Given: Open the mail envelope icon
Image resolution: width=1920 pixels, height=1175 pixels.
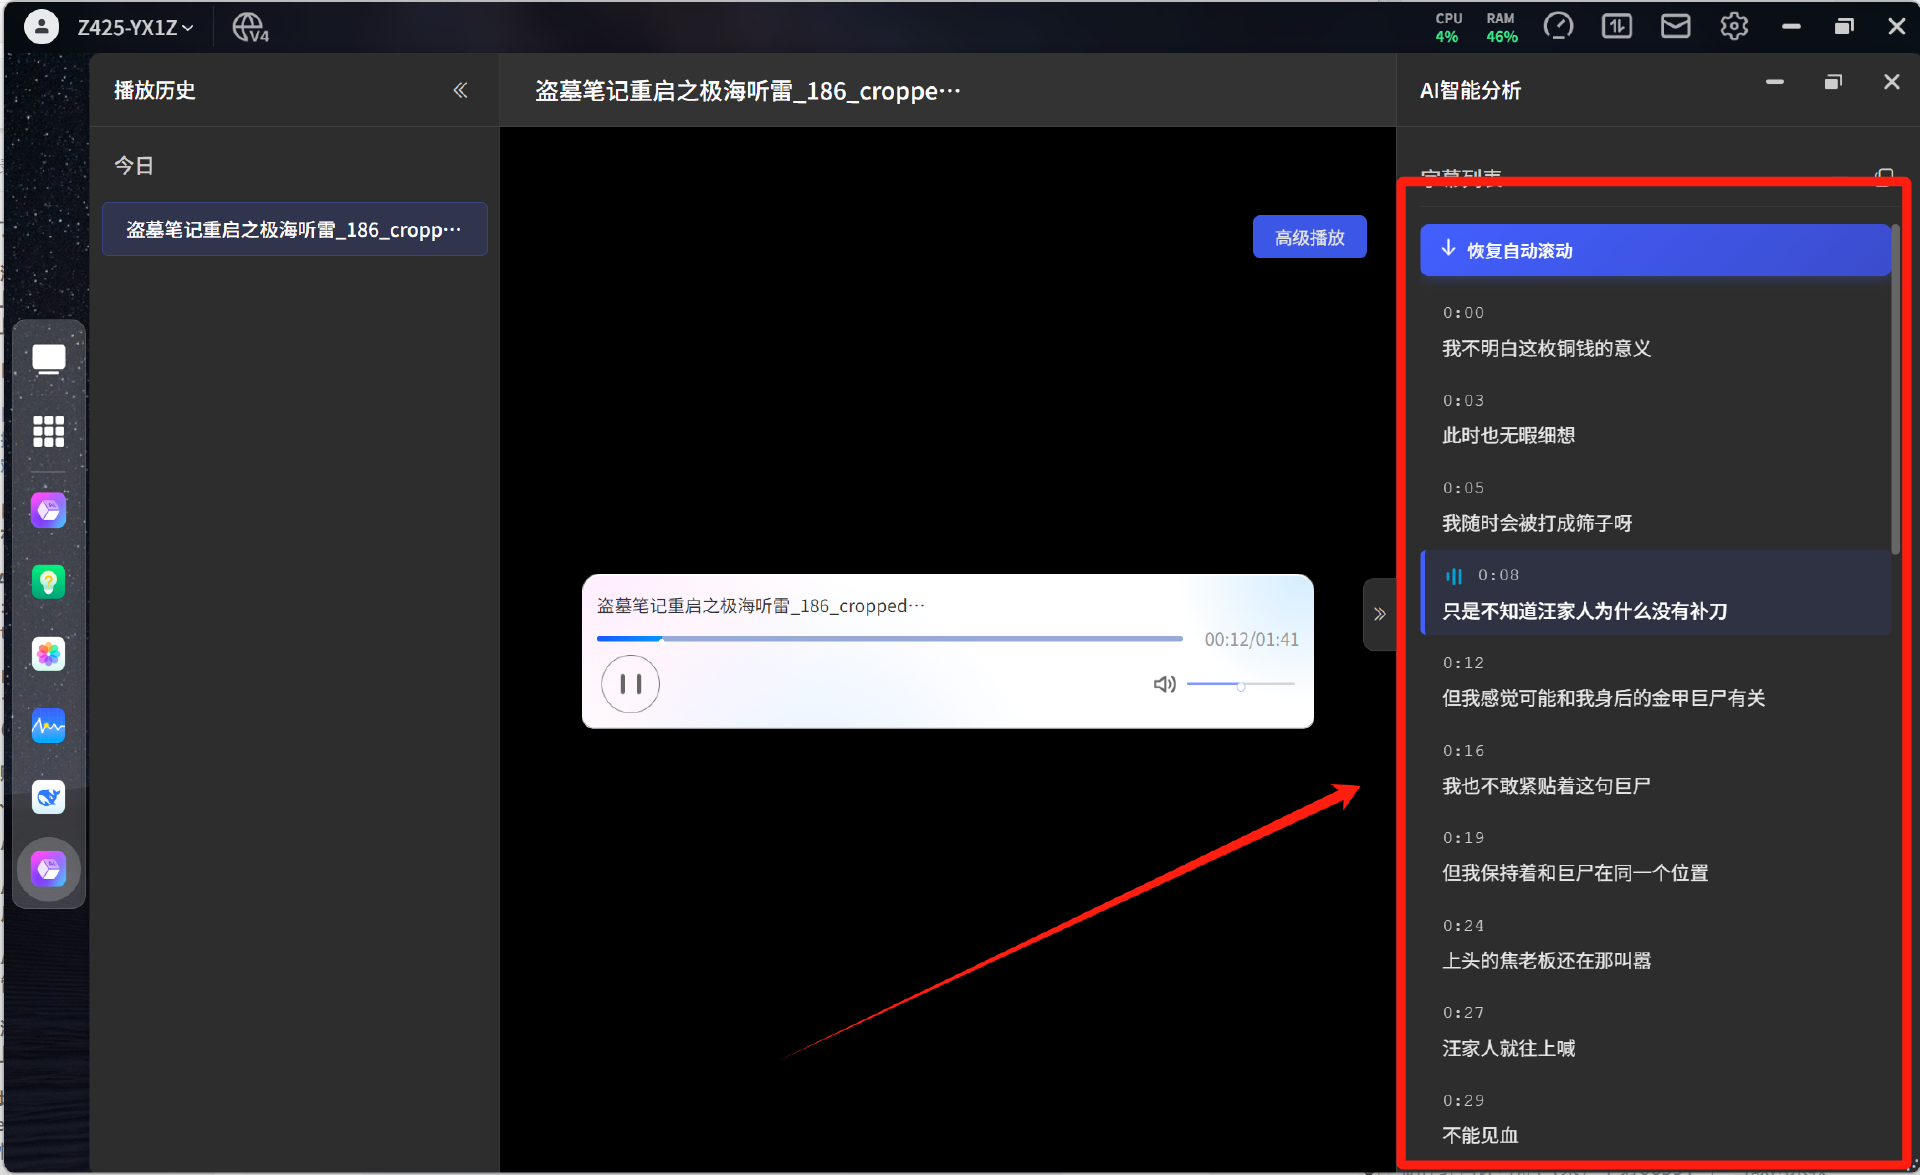Looking at the screenshot, I should 1675,27.
